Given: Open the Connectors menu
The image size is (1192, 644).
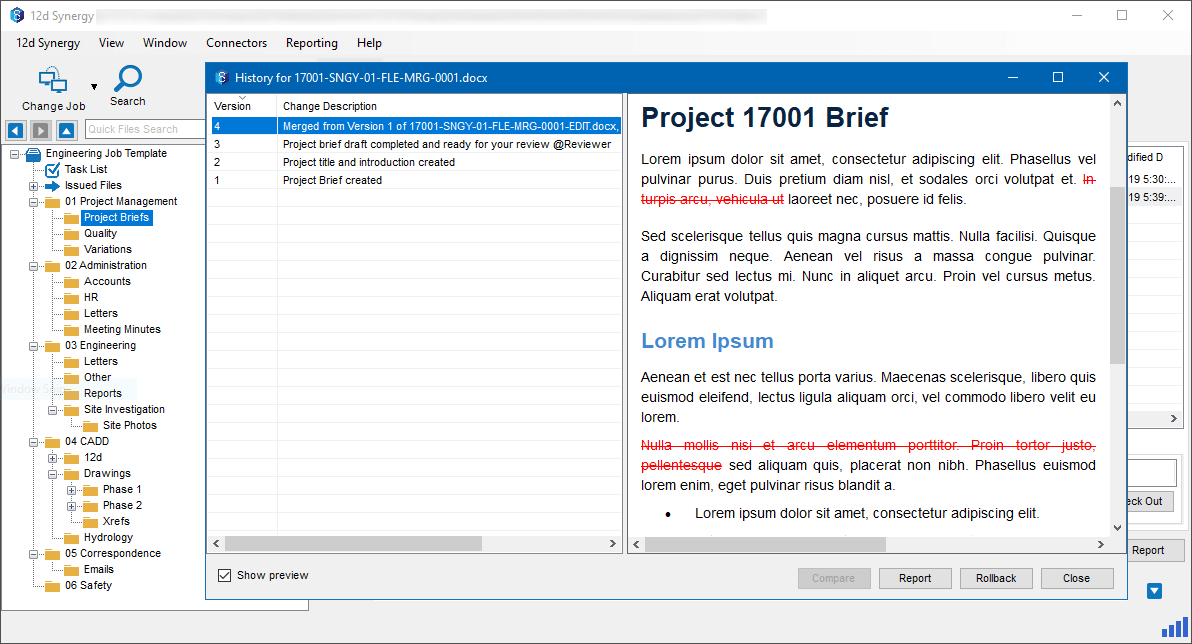Looking at the screenshot, I should 236,43.
